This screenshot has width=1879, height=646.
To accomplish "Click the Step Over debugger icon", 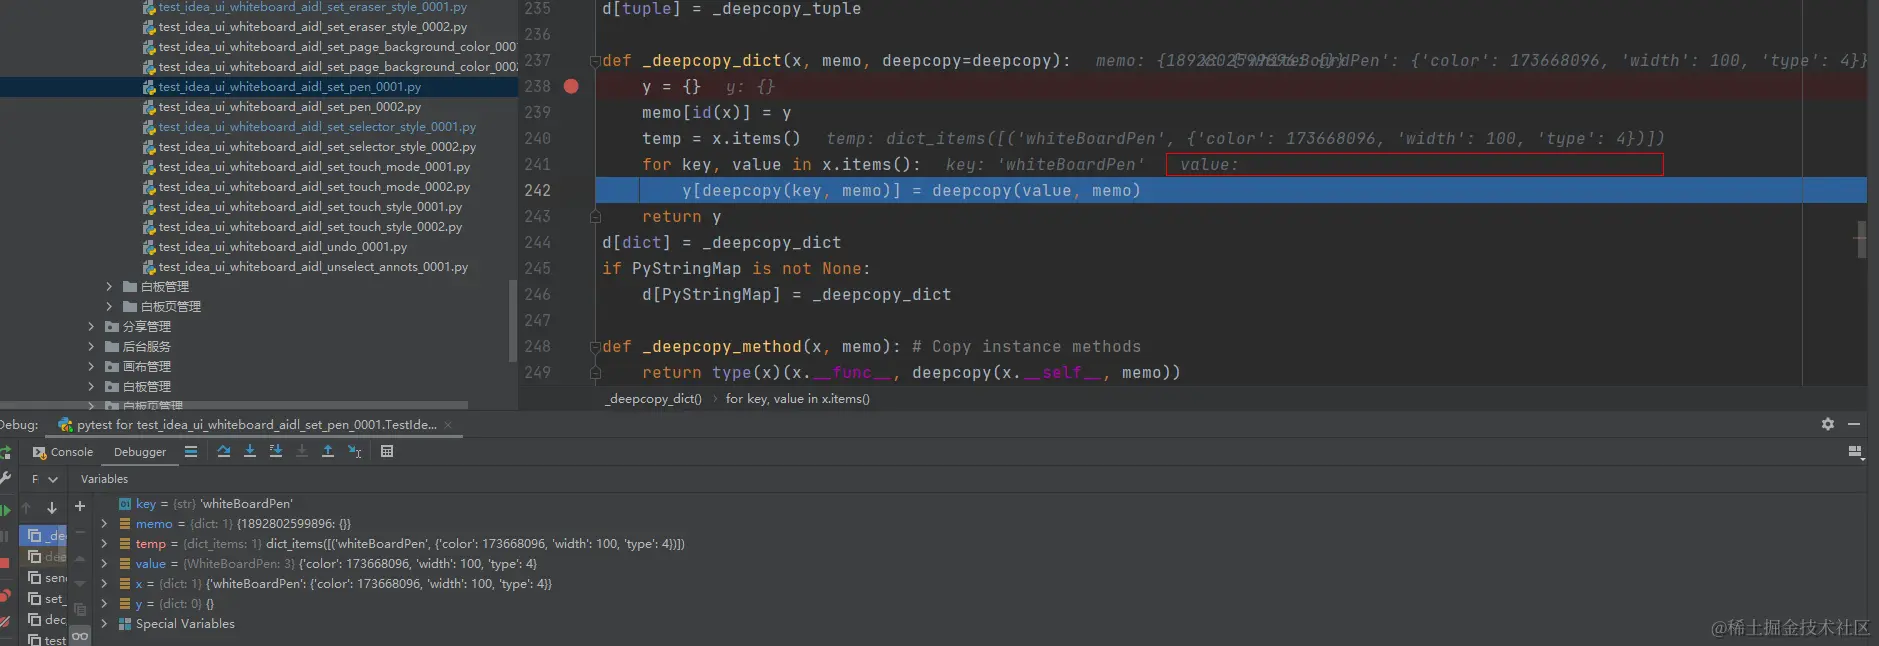I will tap(224, 452).
